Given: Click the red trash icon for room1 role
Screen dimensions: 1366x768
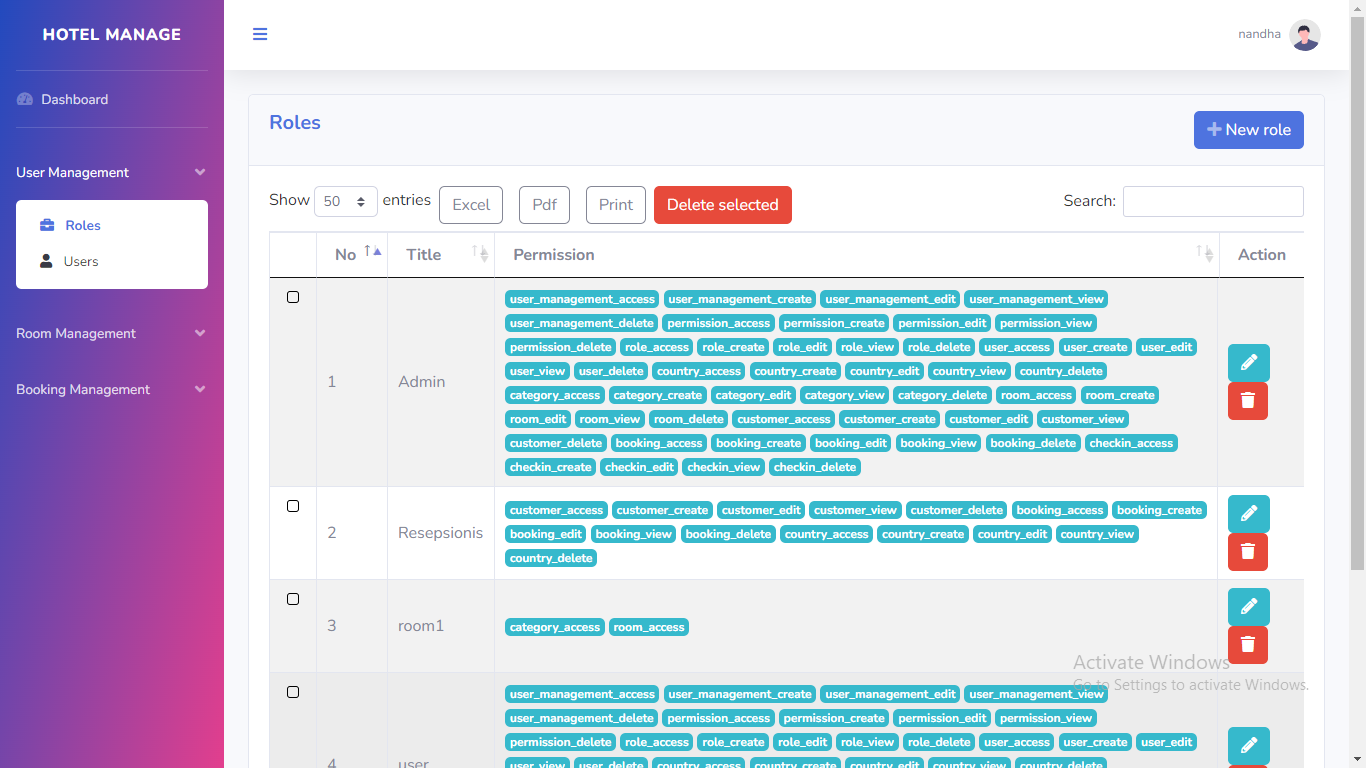Looking at the screenshot, I should tap(1247, 645).
